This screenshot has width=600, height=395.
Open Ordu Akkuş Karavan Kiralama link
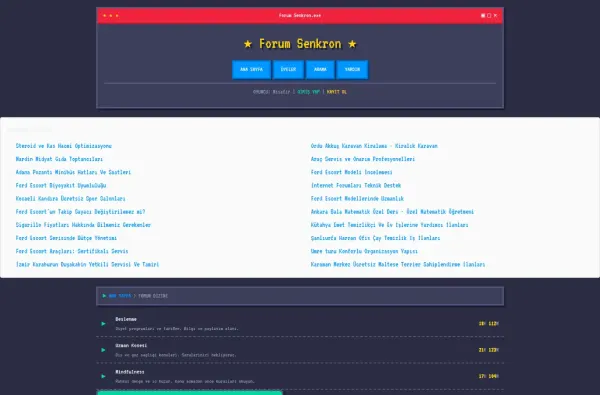pyautogui.click(x=374, y=146)
